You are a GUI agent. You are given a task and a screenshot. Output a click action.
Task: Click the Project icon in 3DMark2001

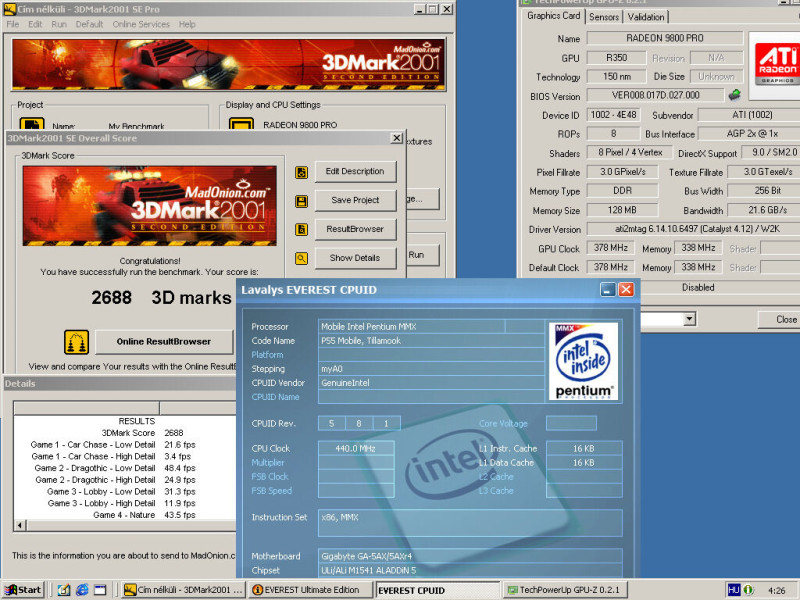[x=32, y=124]
